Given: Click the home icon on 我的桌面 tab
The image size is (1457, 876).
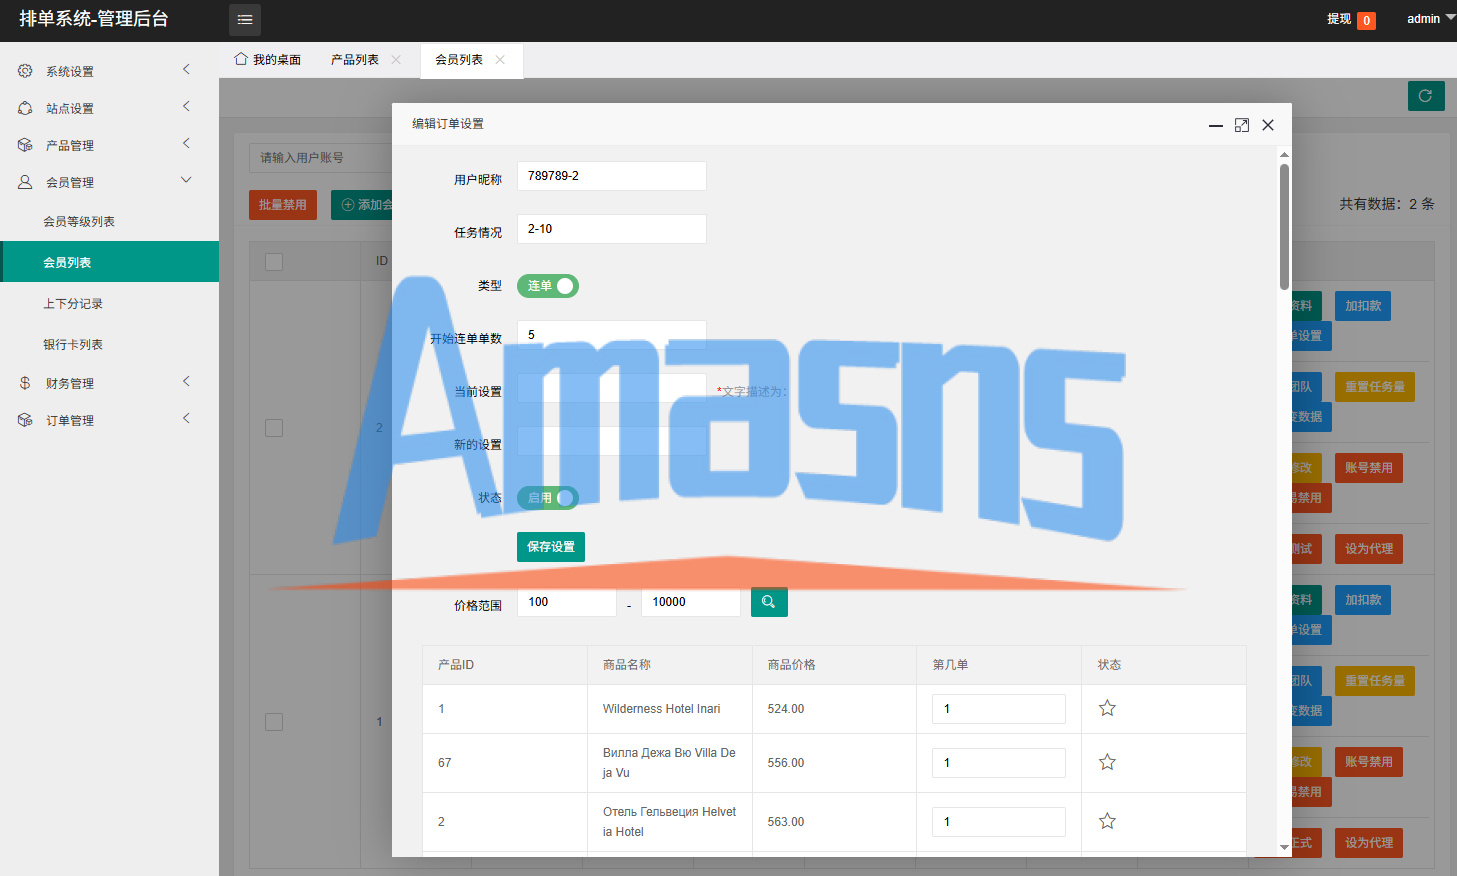Looking at the screenshot, I should [241, 59].
